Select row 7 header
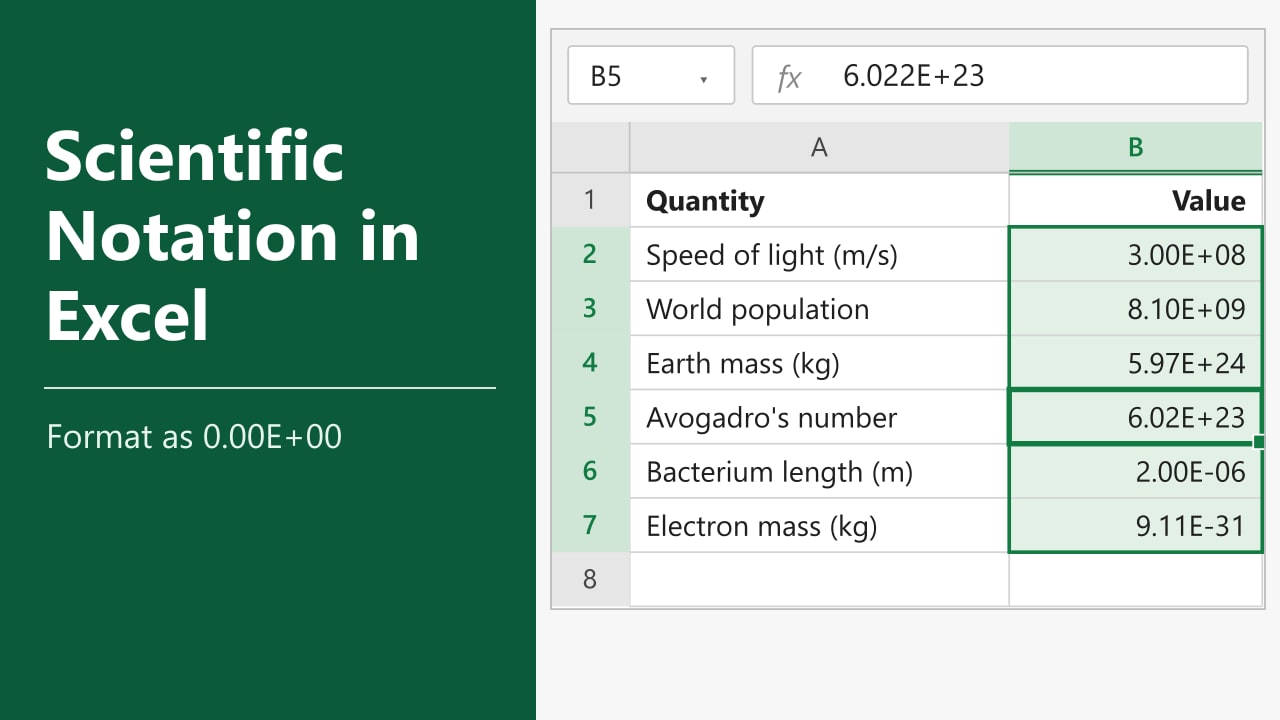 (591, 525)
